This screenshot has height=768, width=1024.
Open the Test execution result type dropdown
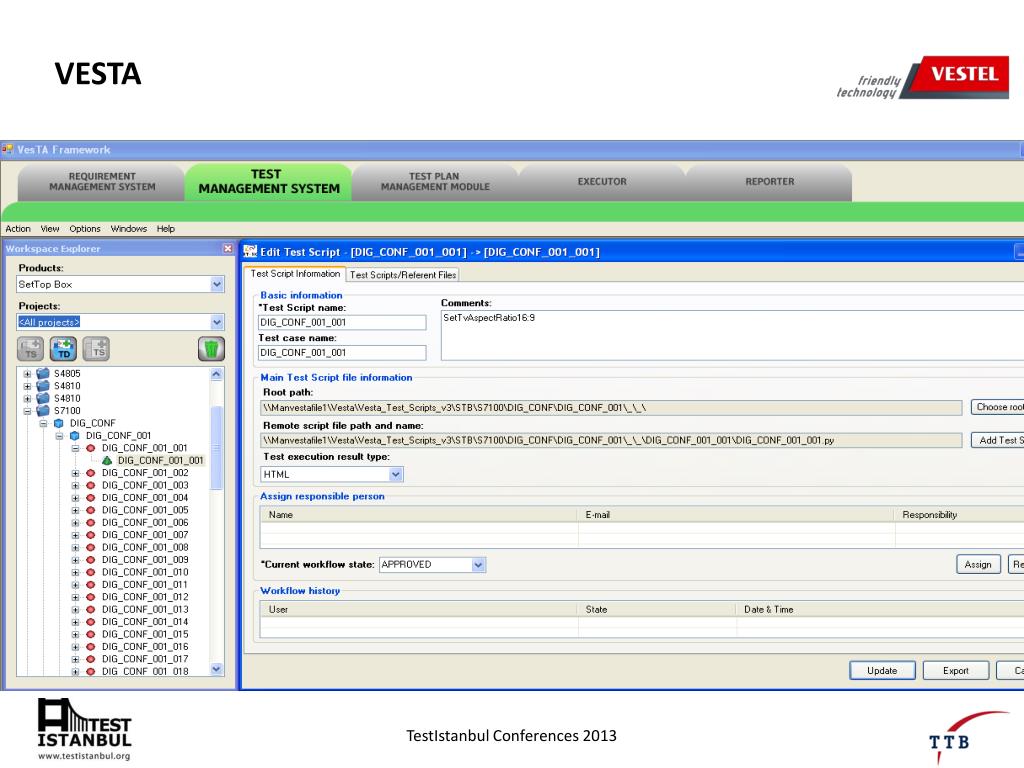(x=396, y=474)
